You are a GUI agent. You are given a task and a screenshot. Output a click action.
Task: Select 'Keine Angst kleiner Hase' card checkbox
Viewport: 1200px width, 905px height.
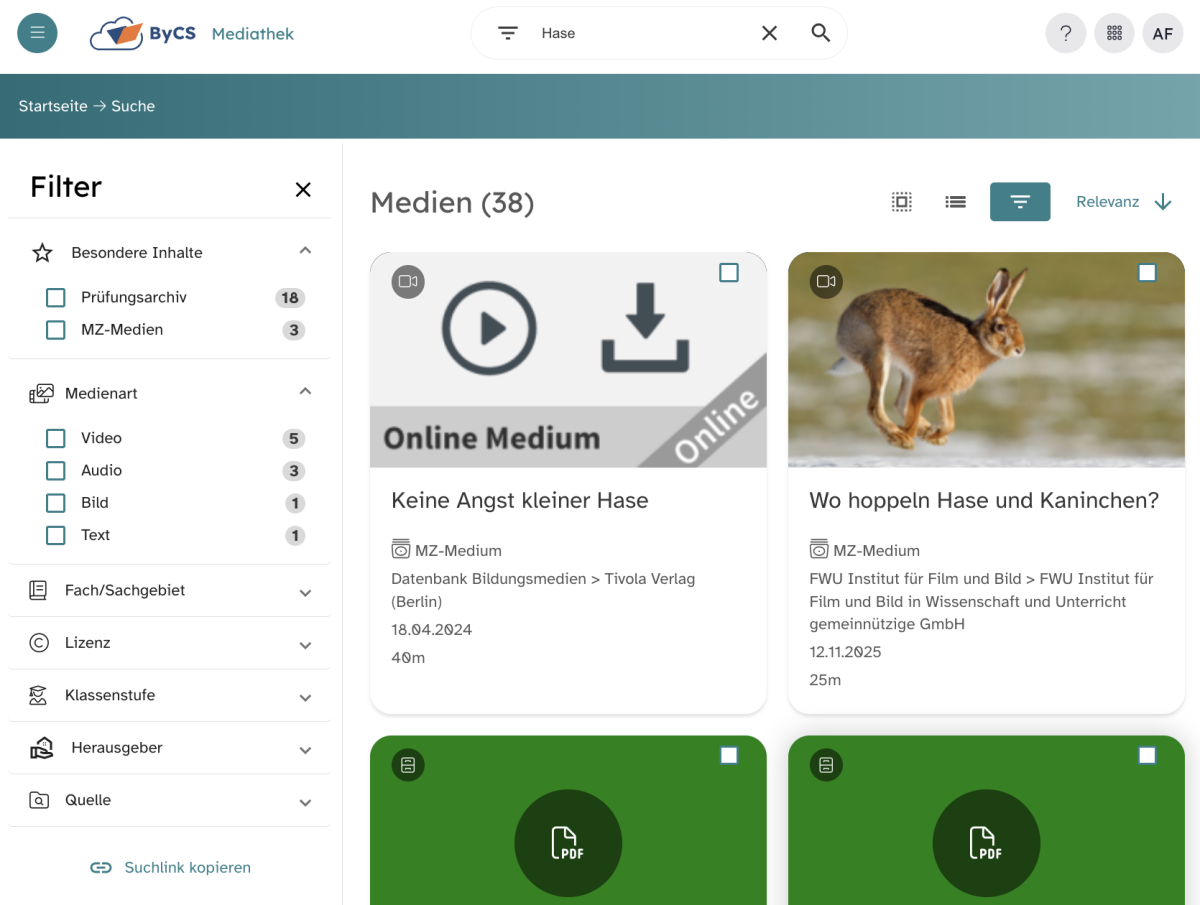coord(729,273)
